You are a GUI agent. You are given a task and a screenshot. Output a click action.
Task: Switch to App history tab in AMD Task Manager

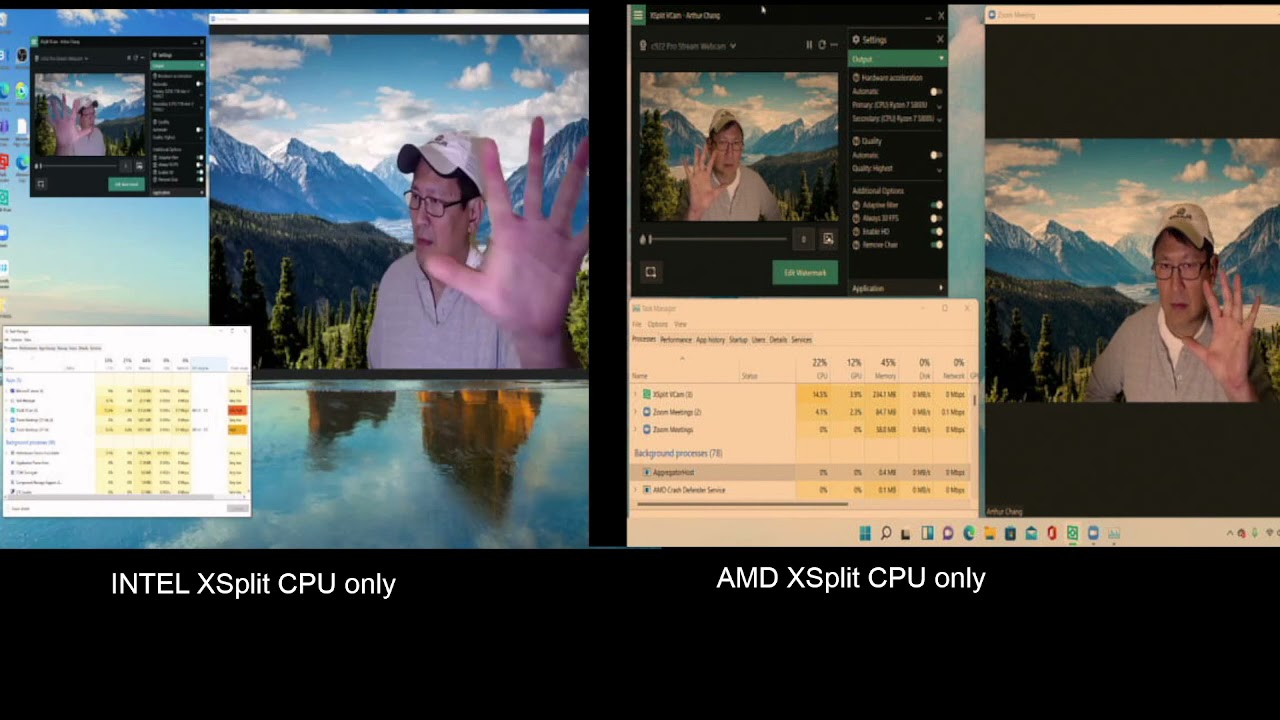click(x=710, y=340)
